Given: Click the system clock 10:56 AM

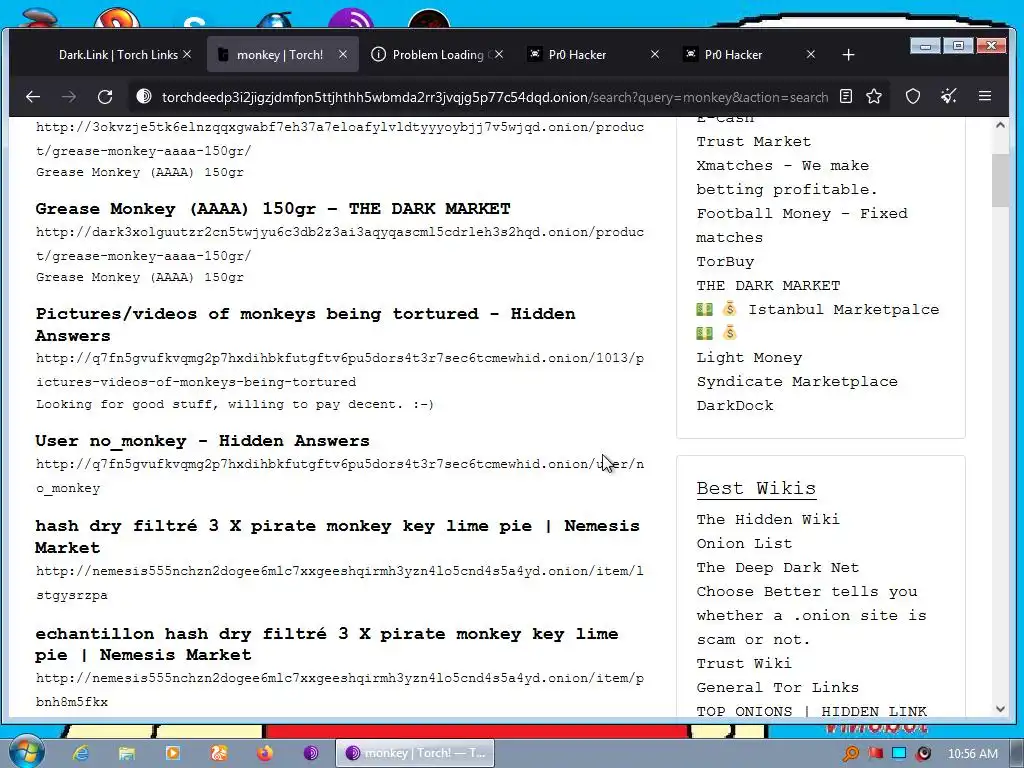Looking at the screenshot, I should 972,754.
